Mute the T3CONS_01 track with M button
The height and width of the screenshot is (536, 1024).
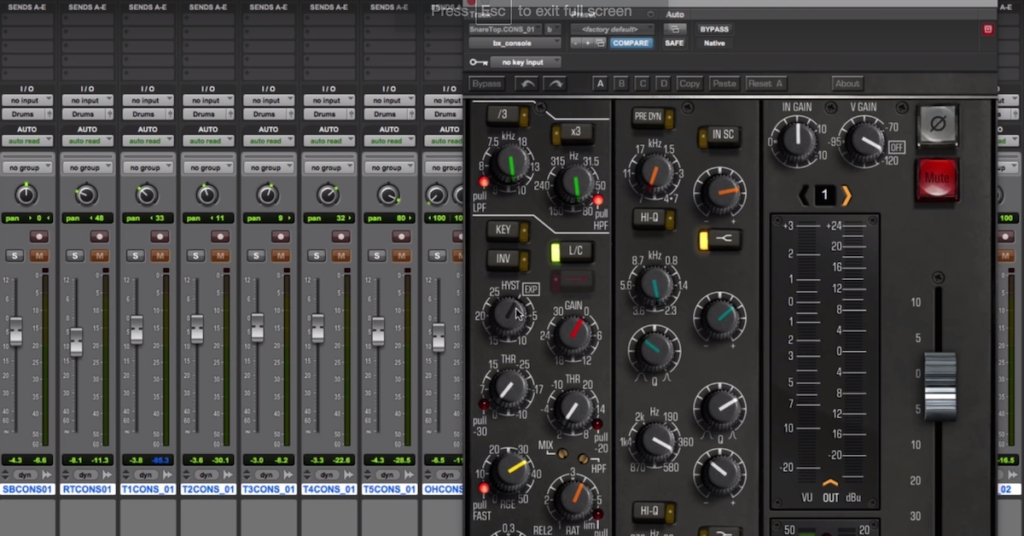point(280,255)
